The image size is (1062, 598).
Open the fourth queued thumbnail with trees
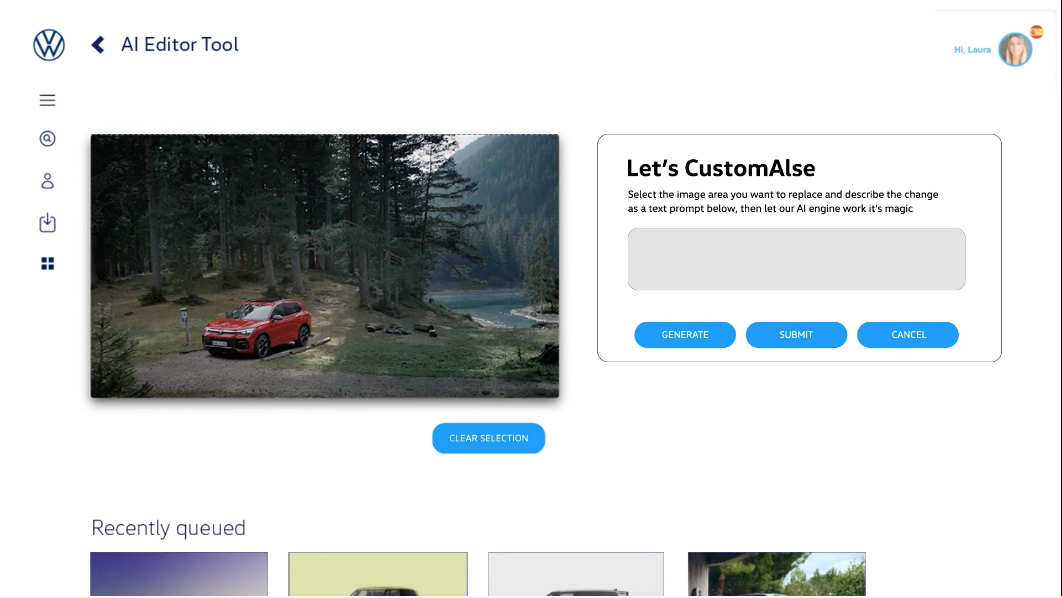776,573
